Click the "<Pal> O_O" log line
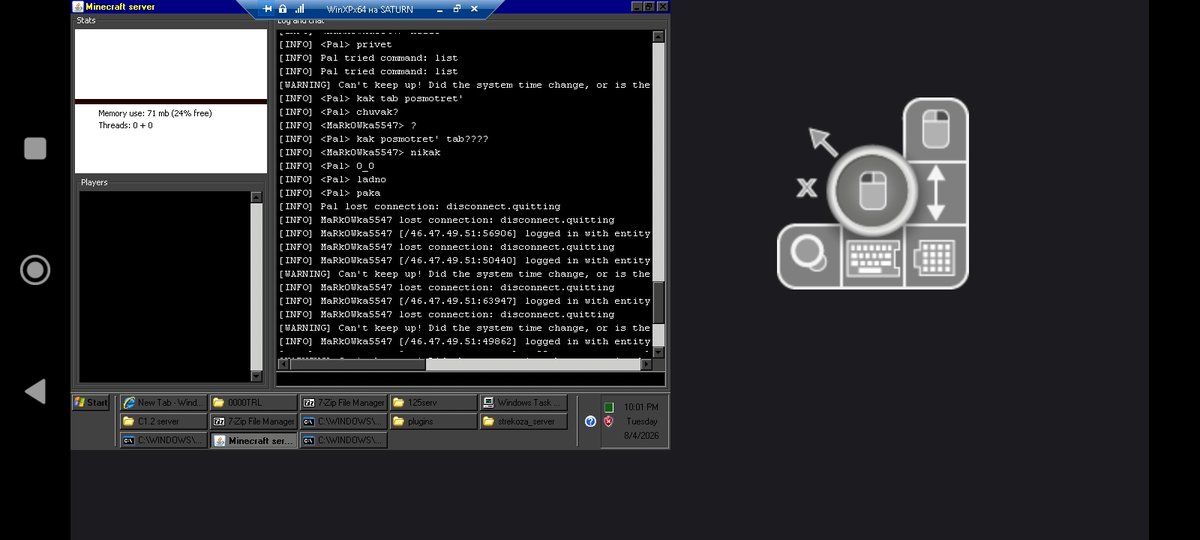This screenshot has width=1200, height=540. [327, 166]
